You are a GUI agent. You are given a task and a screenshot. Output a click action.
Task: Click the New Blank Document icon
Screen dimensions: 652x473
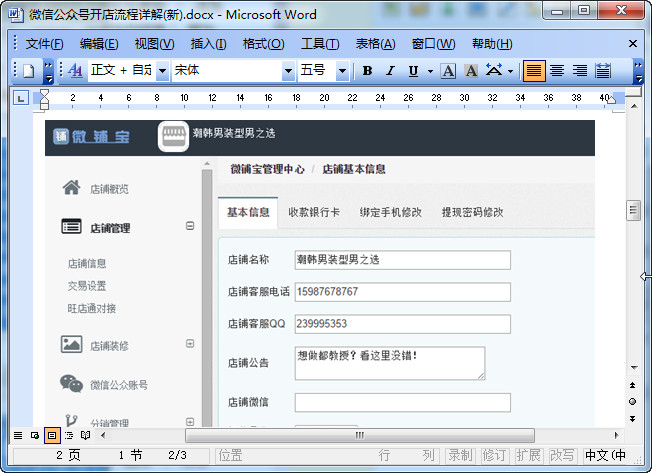click(x=28, y=71)
